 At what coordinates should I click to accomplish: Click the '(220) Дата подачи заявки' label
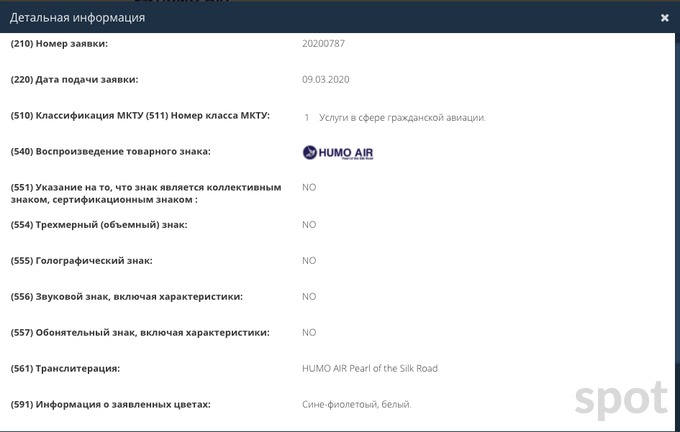click(88, 79)
